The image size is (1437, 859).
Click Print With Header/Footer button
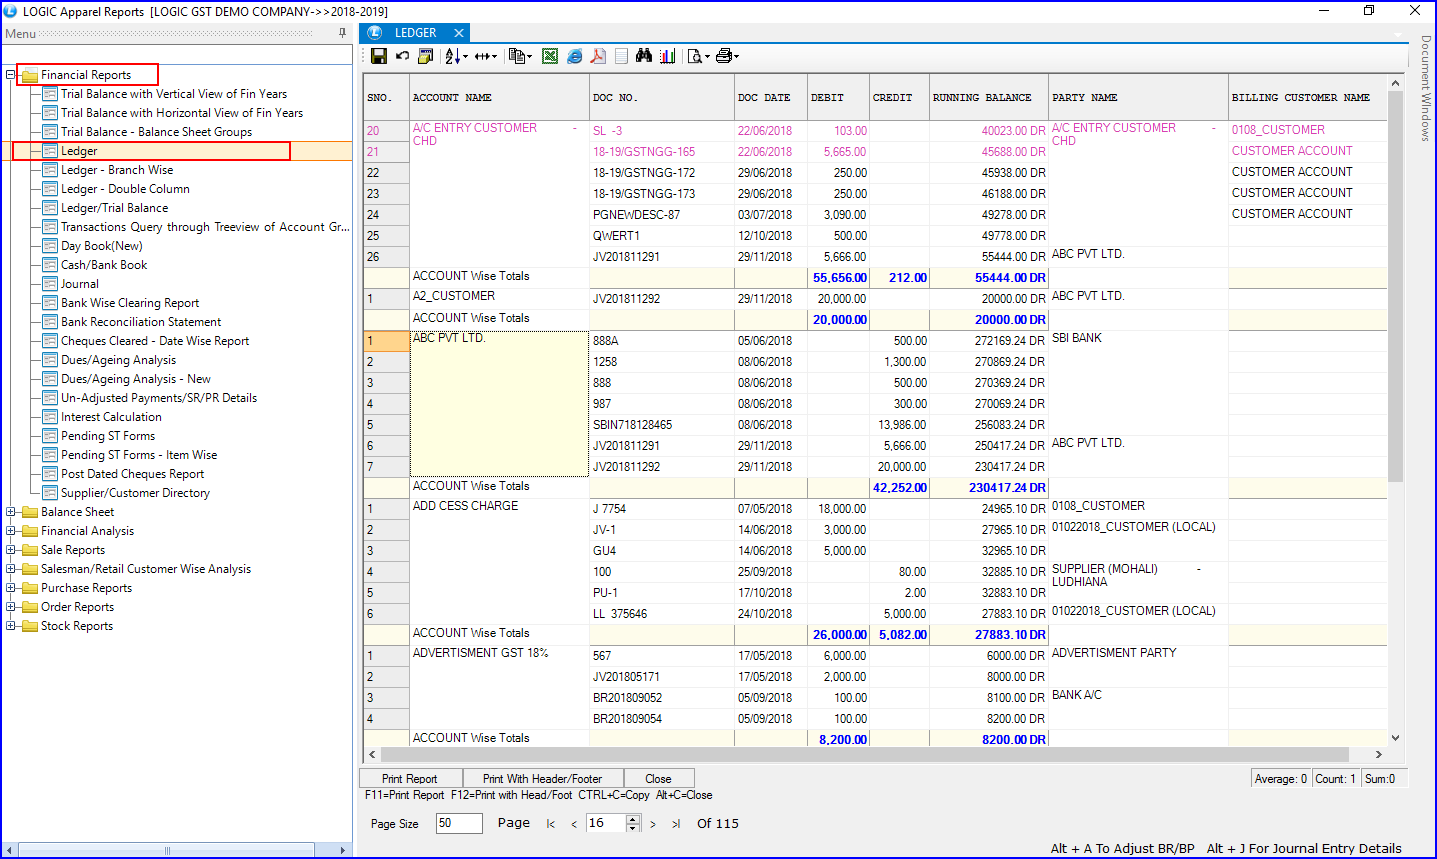pos(543,778)
